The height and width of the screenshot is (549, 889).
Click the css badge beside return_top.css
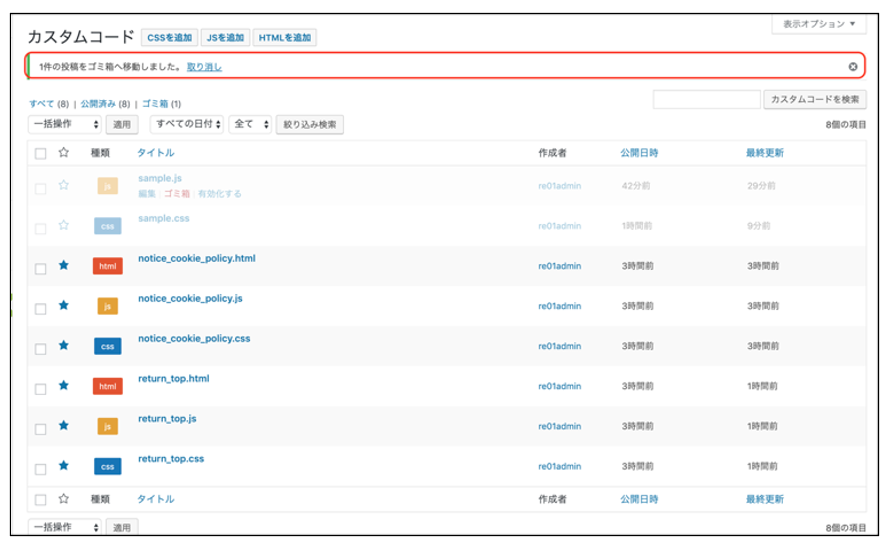click(x=107, y=466)
